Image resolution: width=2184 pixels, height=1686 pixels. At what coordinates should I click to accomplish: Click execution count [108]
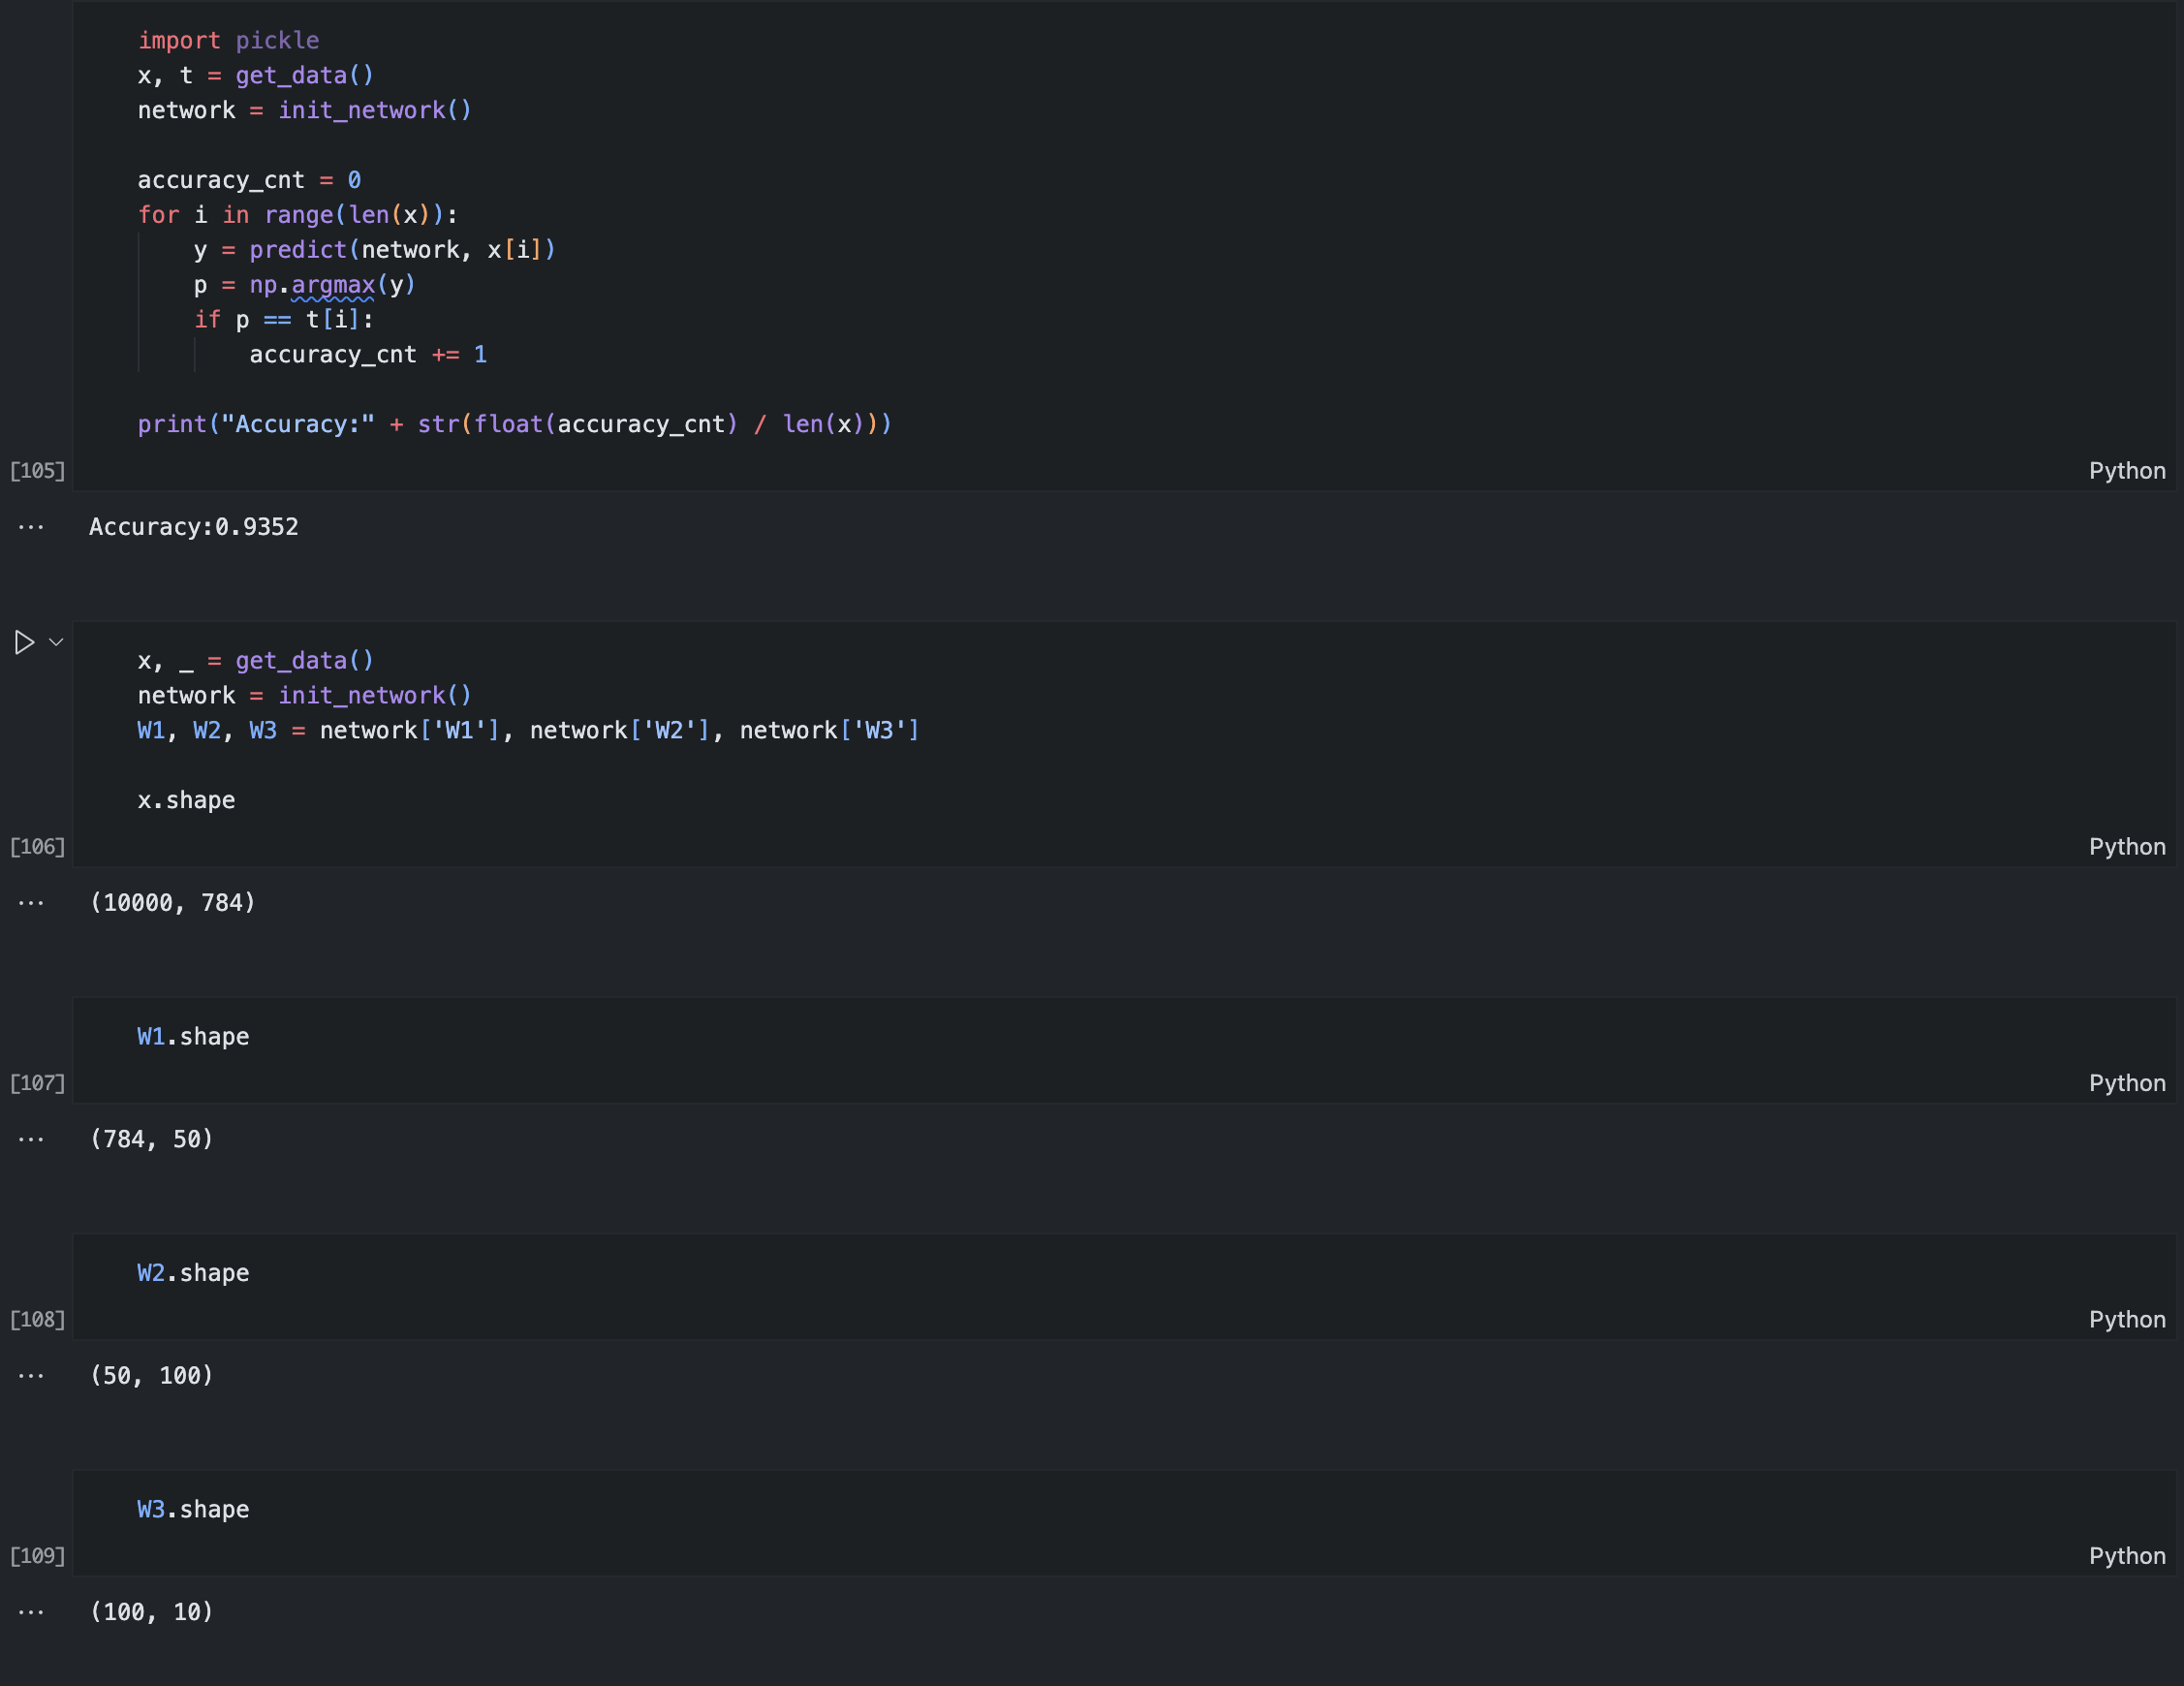tap(37, 1320)
